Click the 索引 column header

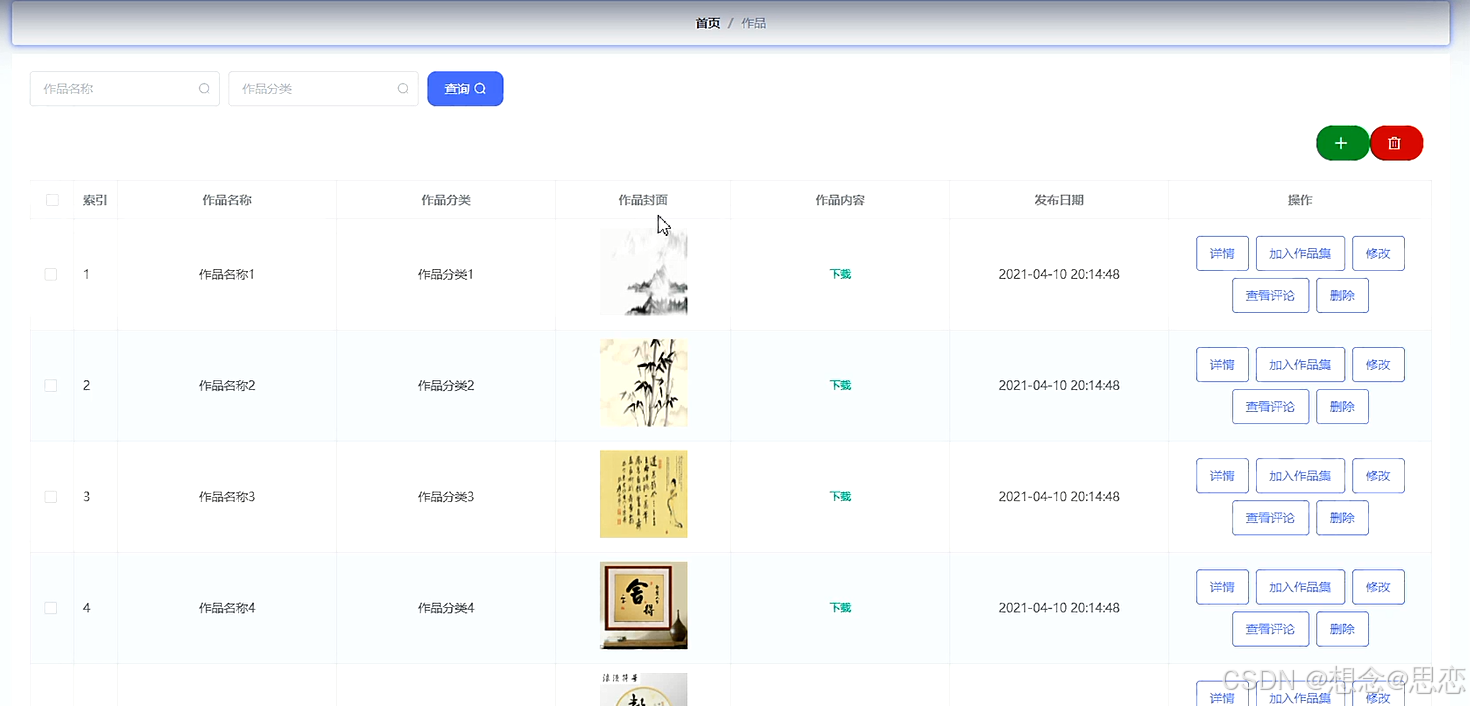pyautogui.click(x=95, y=200)
